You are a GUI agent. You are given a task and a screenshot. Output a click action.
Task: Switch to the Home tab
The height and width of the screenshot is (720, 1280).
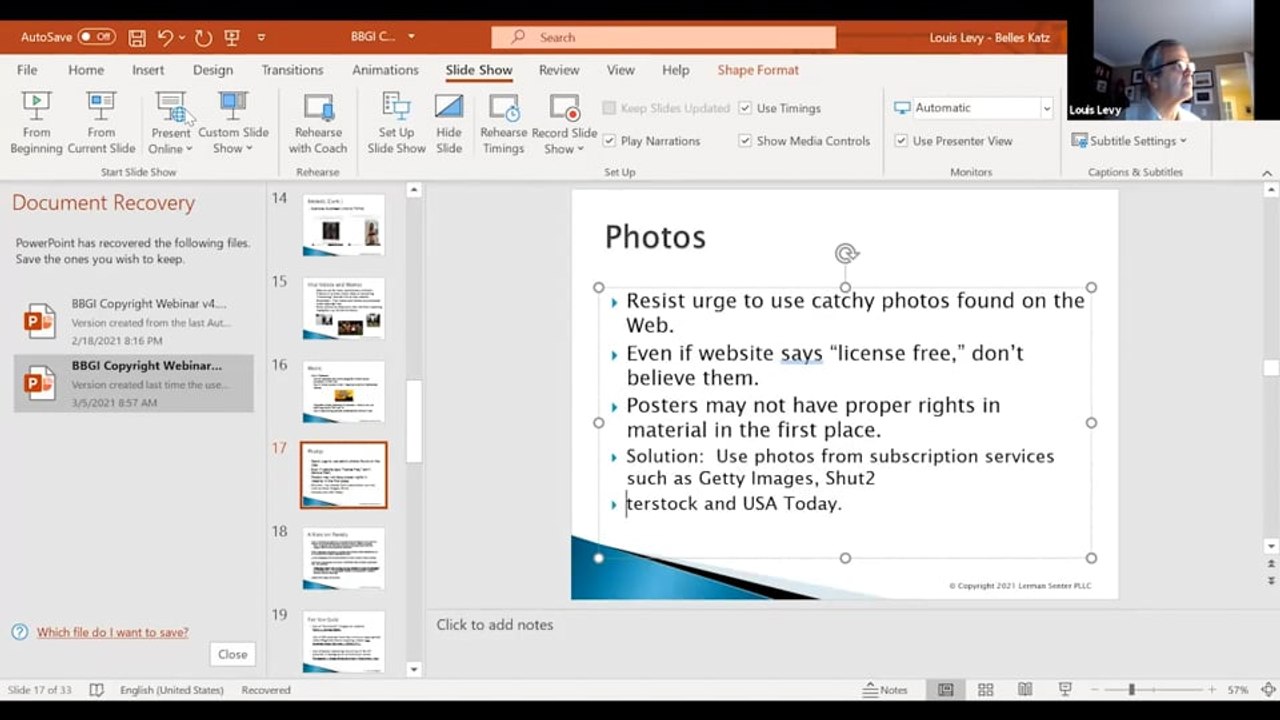86,70
